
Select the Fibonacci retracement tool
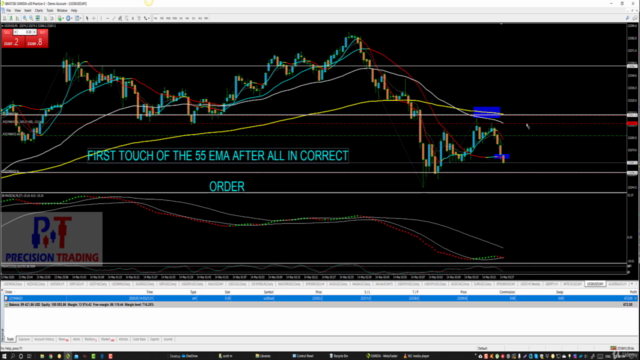tap(127, 18)
